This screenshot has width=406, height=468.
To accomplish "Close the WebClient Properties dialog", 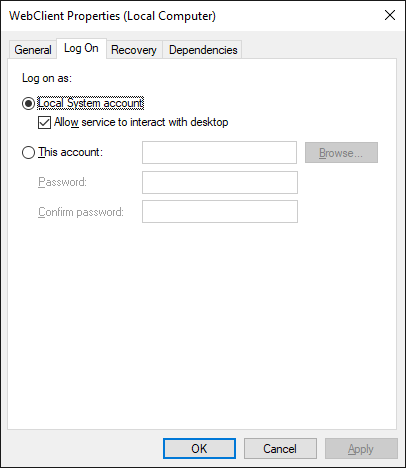I will [390, 15].
